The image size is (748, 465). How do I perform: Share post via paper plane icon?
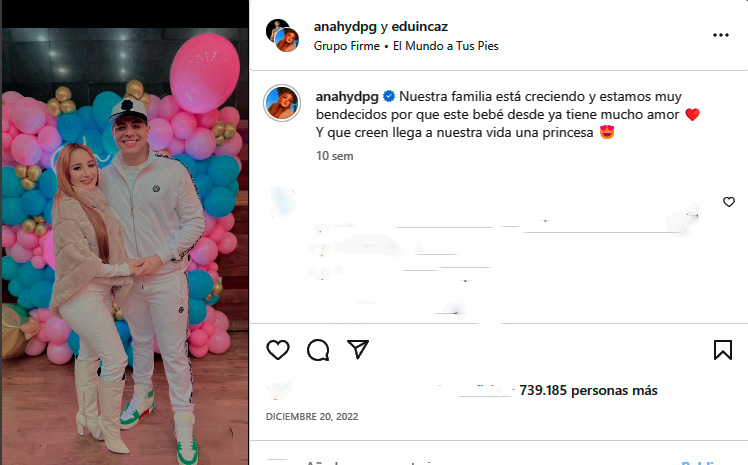(x=358, y=349)
